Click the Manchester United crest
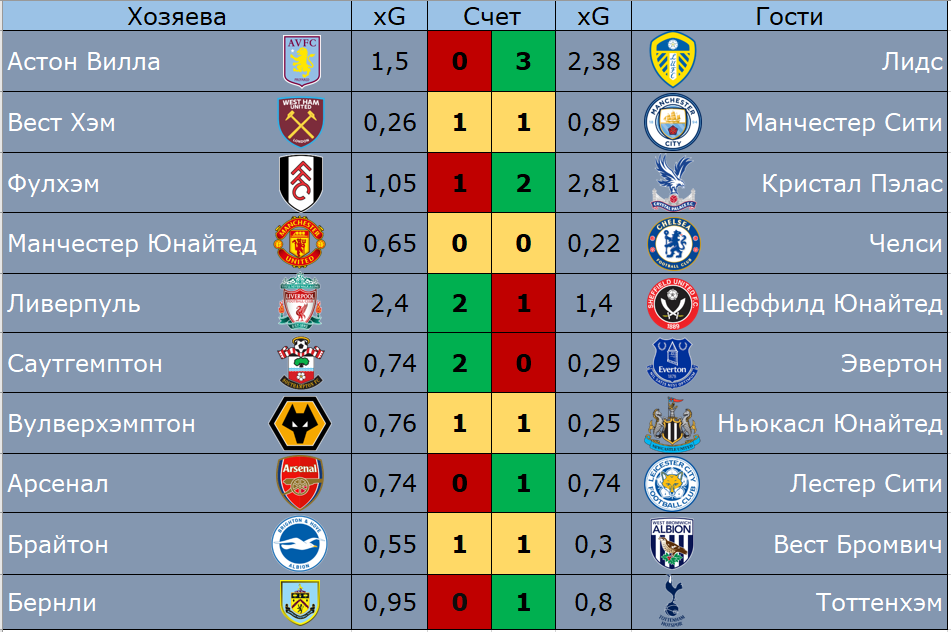 click(x=299, y=243)
